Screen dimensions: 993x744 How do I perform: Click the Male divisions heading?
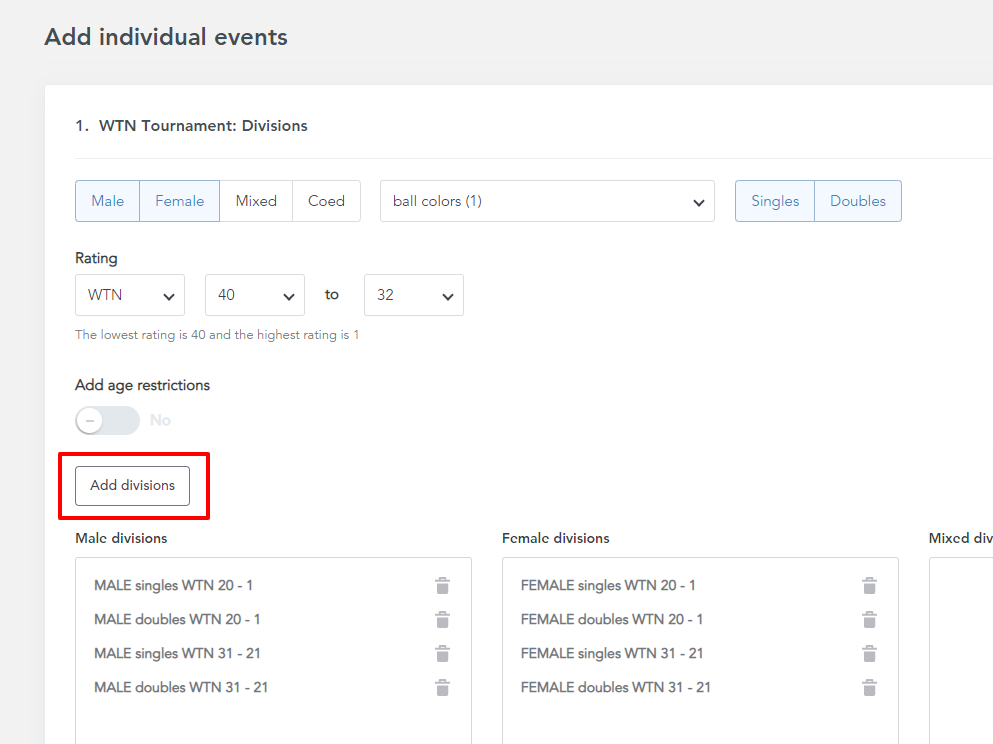click(121, 538)
